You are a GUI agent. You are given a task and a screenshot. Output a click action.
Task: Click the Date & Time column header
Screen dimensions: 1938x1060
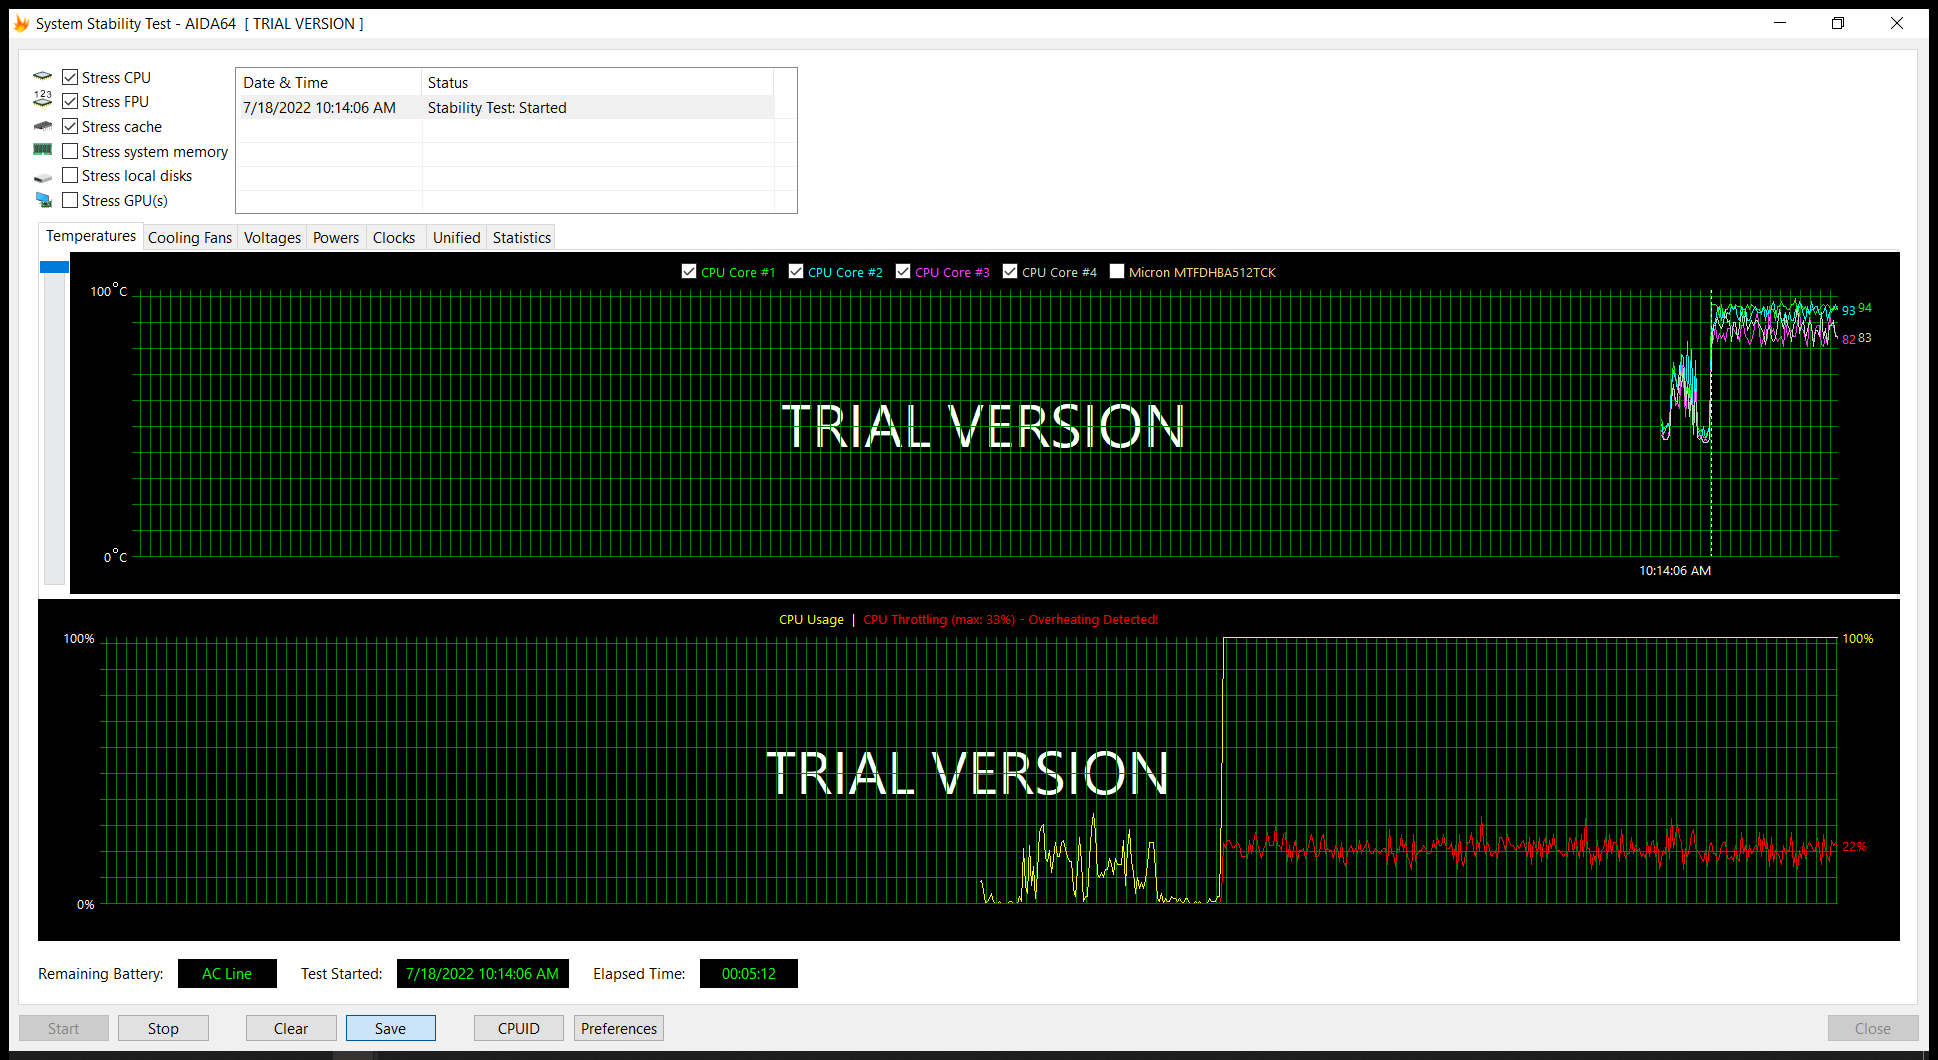(x=328, y=82)
